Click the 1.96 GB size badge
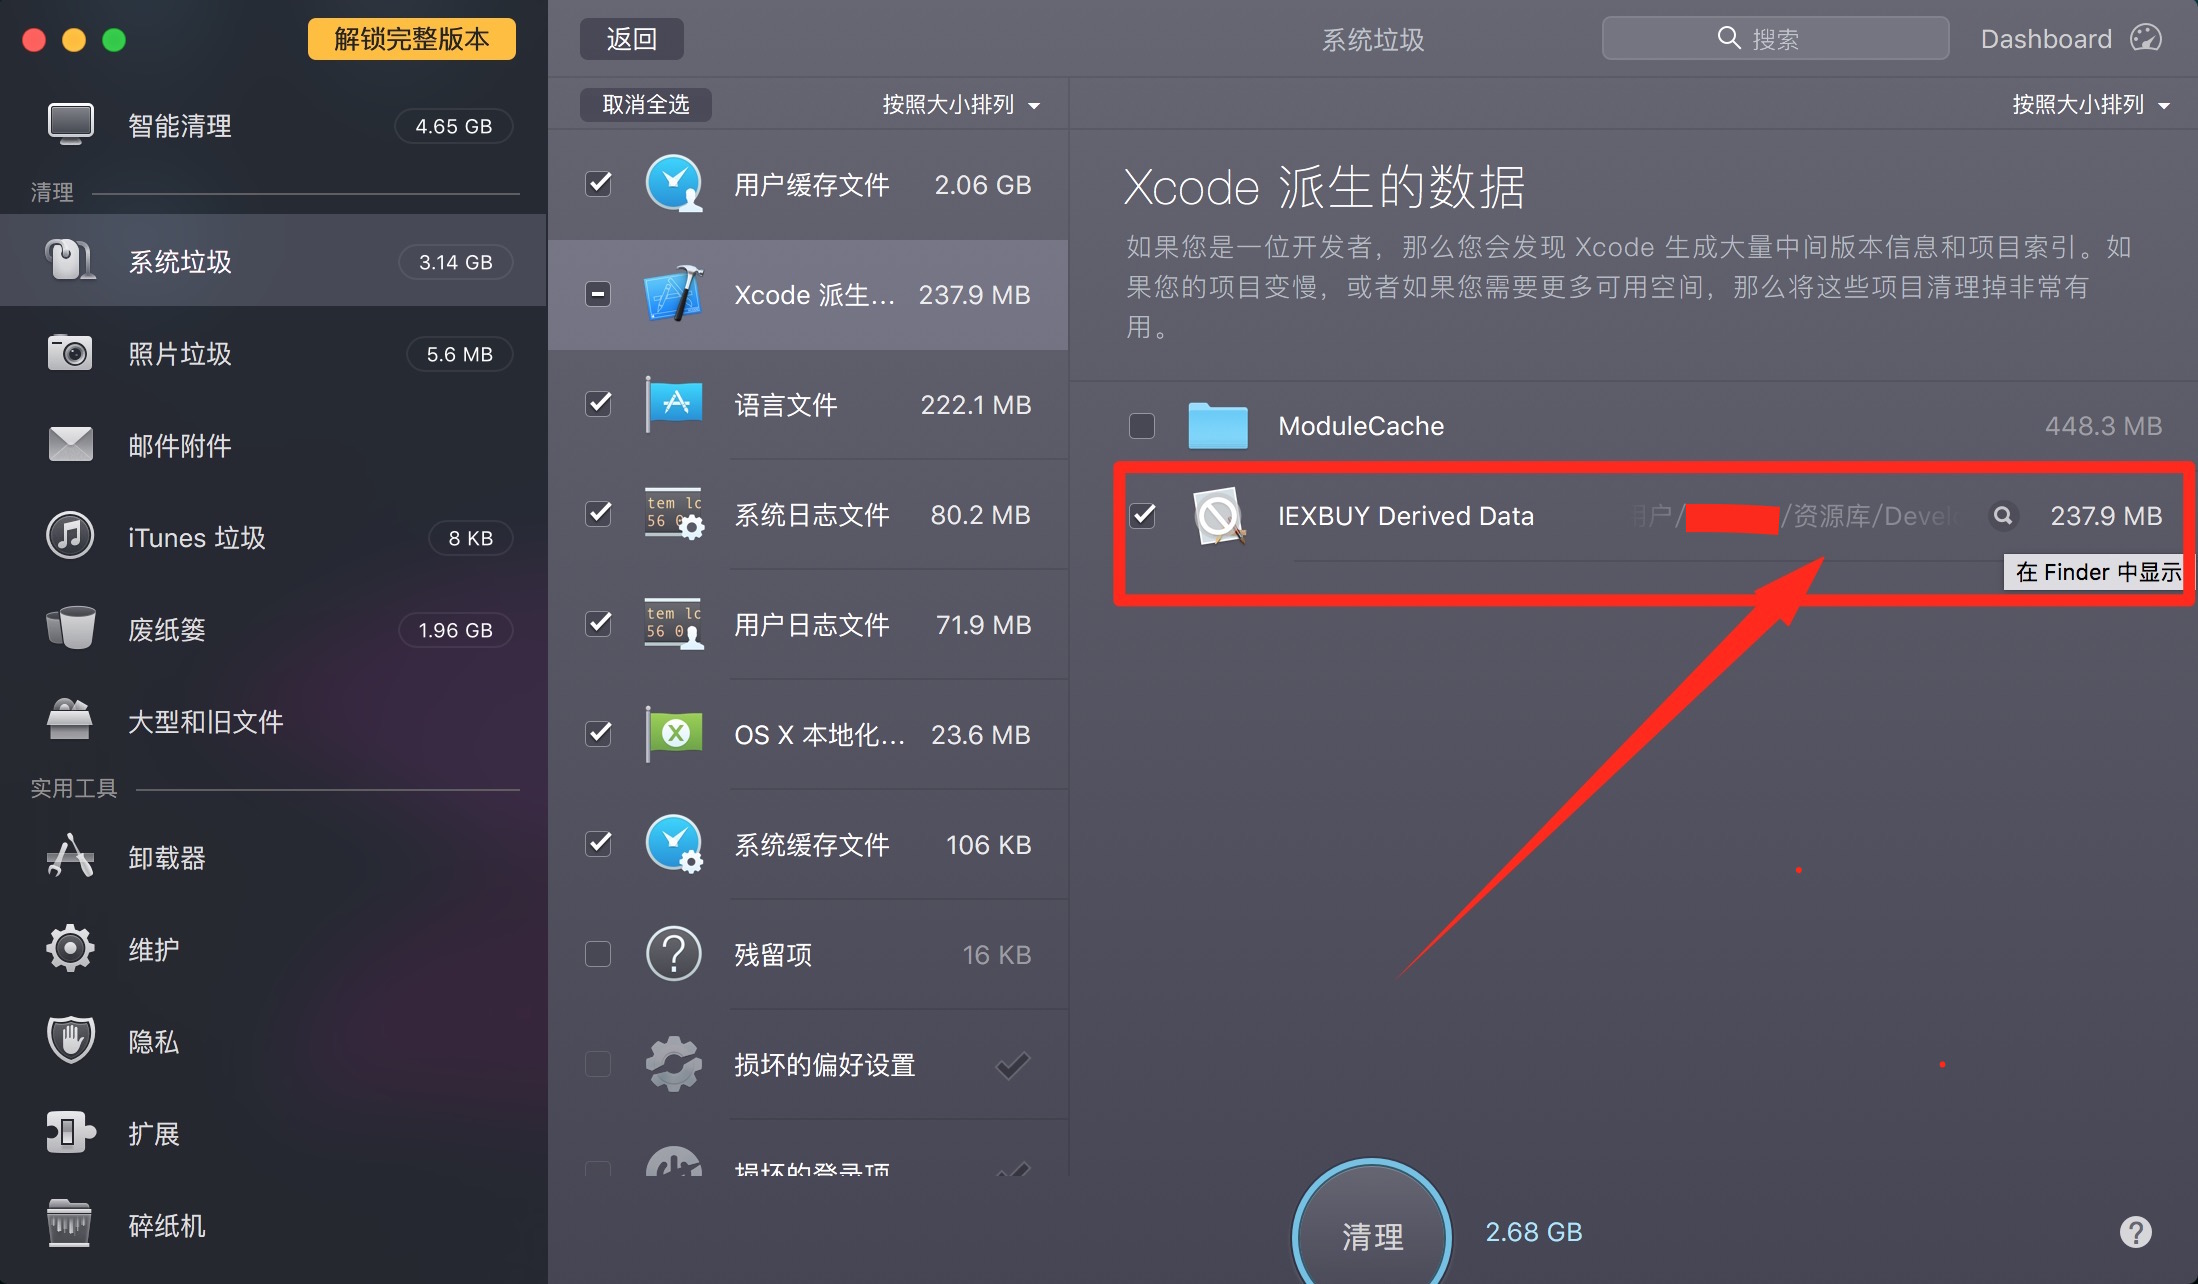Viewport: 2198px width, 1284px height. (x=455, y=630)
